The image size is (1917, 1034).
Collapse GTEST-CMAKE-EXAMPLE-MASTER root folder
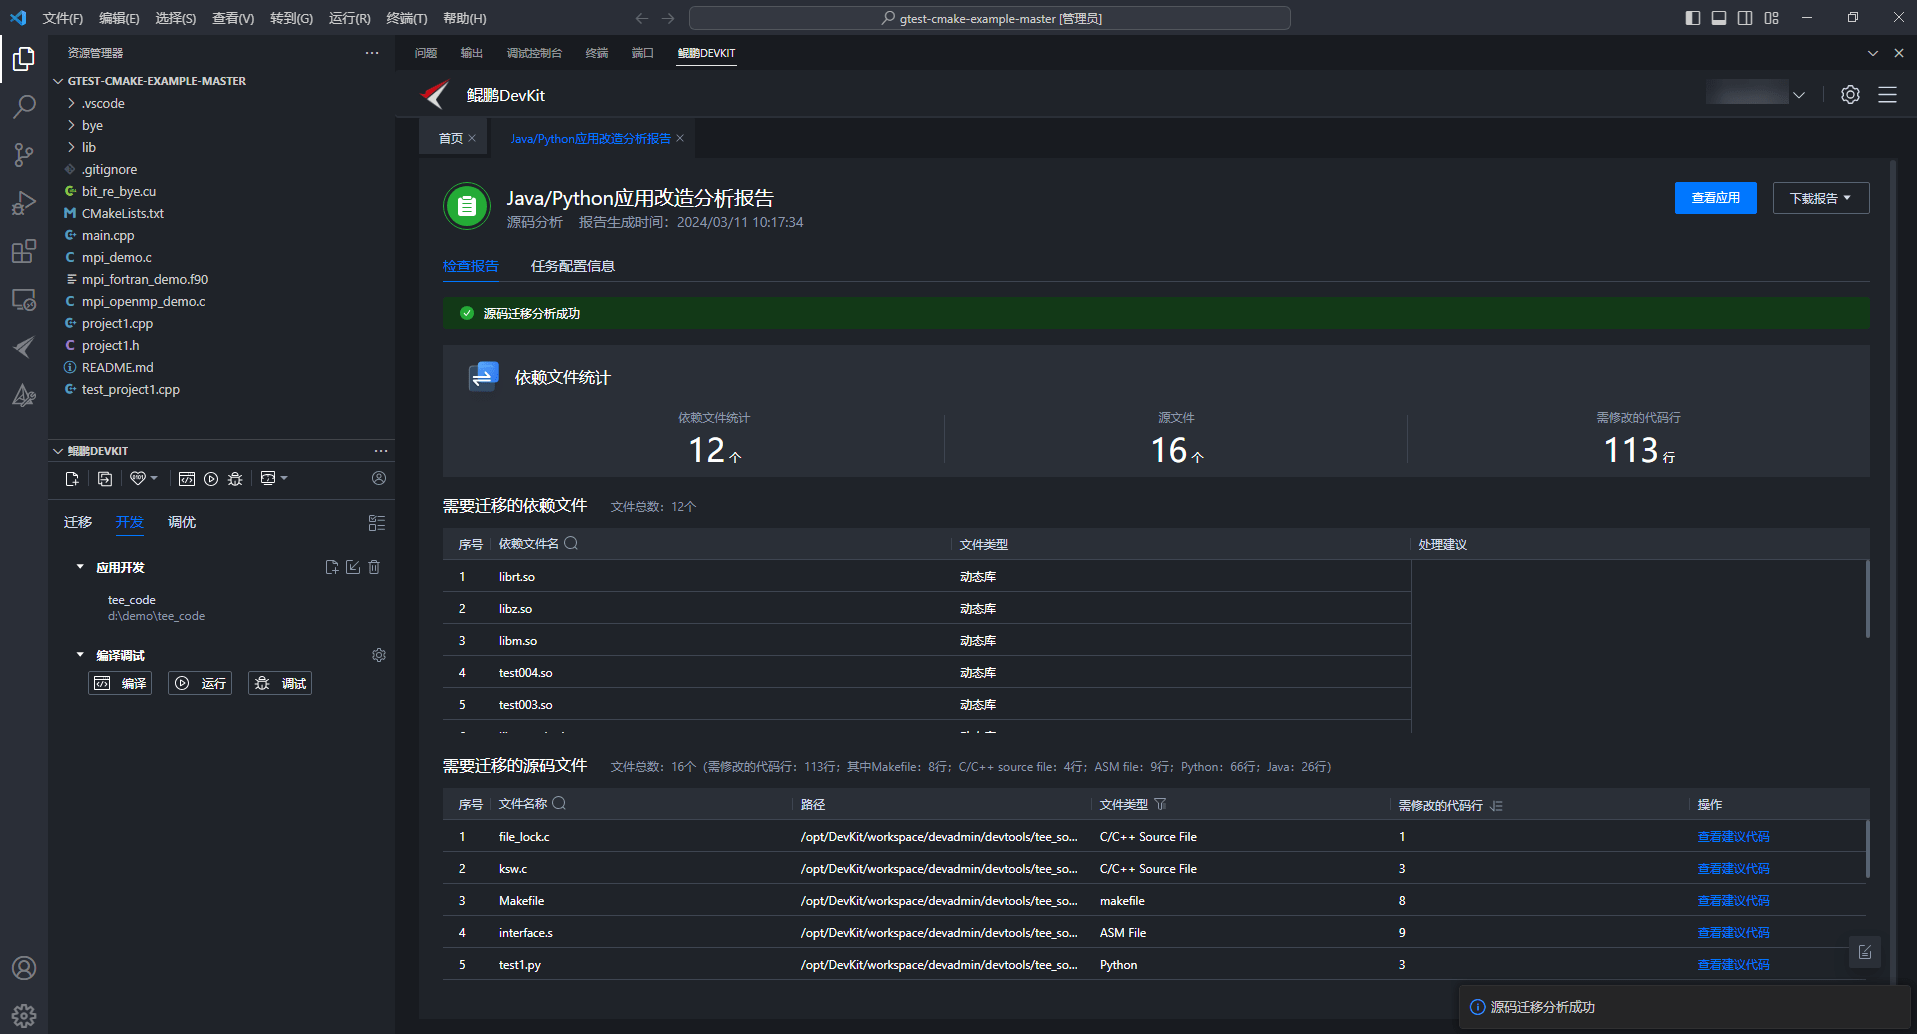[x=58, y=81]
